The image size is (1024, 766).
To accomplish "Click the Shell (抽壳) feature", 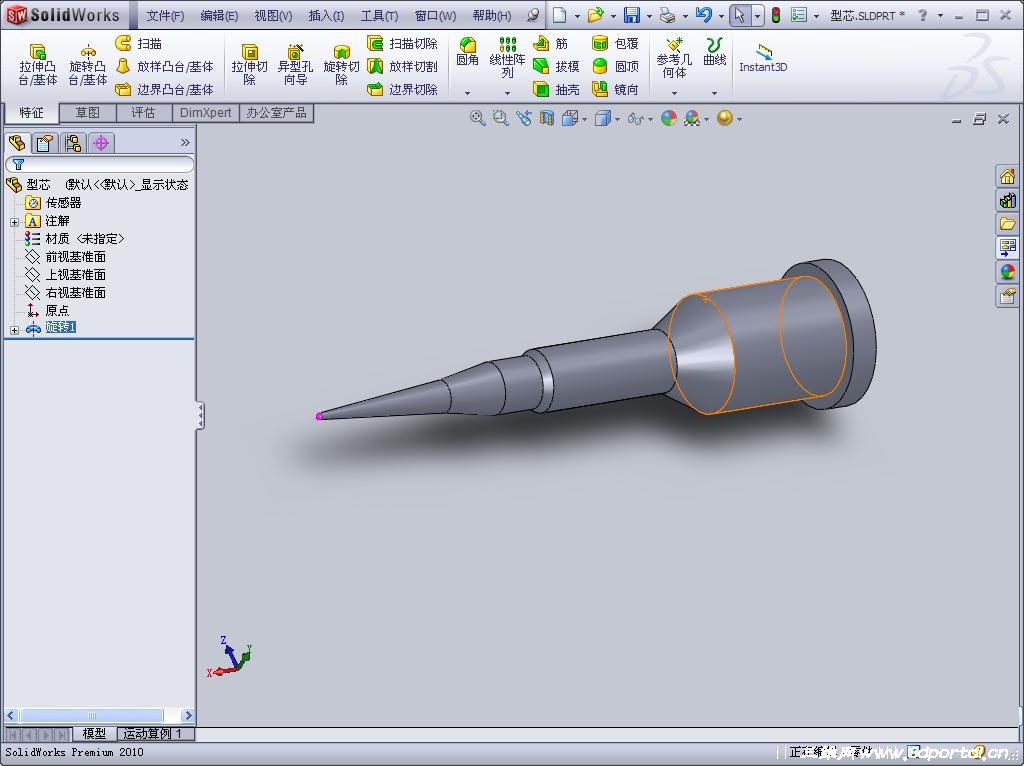I will click(556, 89).
